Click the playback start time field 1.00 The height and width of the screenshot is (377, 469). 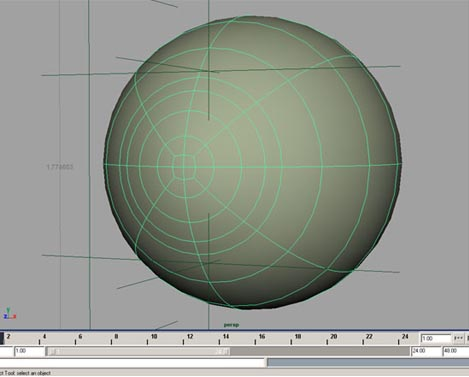tap(29, 351)
